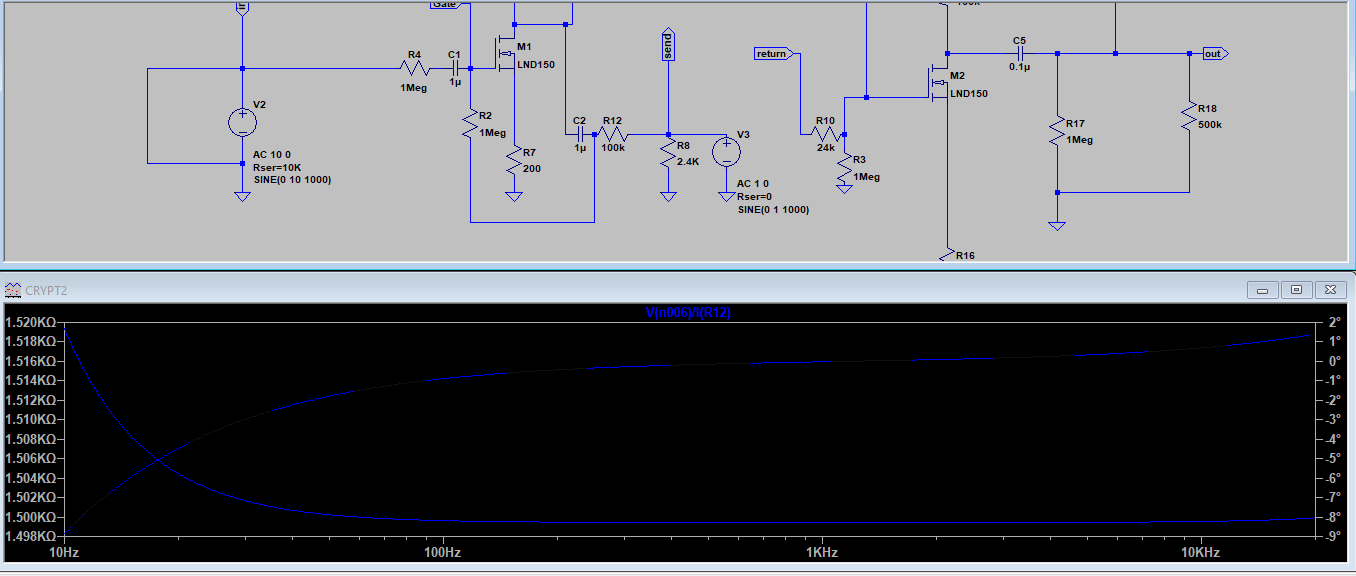Click the C5 capacitor symbol
Screen dimensions: 1356x576
point(1019,53)
